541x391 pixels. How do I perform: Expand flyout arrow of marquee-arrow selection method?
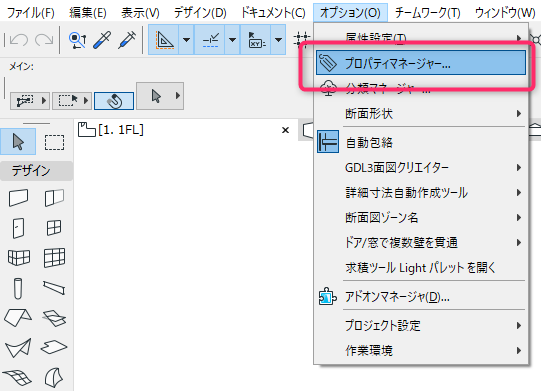[x=86, y=101]
